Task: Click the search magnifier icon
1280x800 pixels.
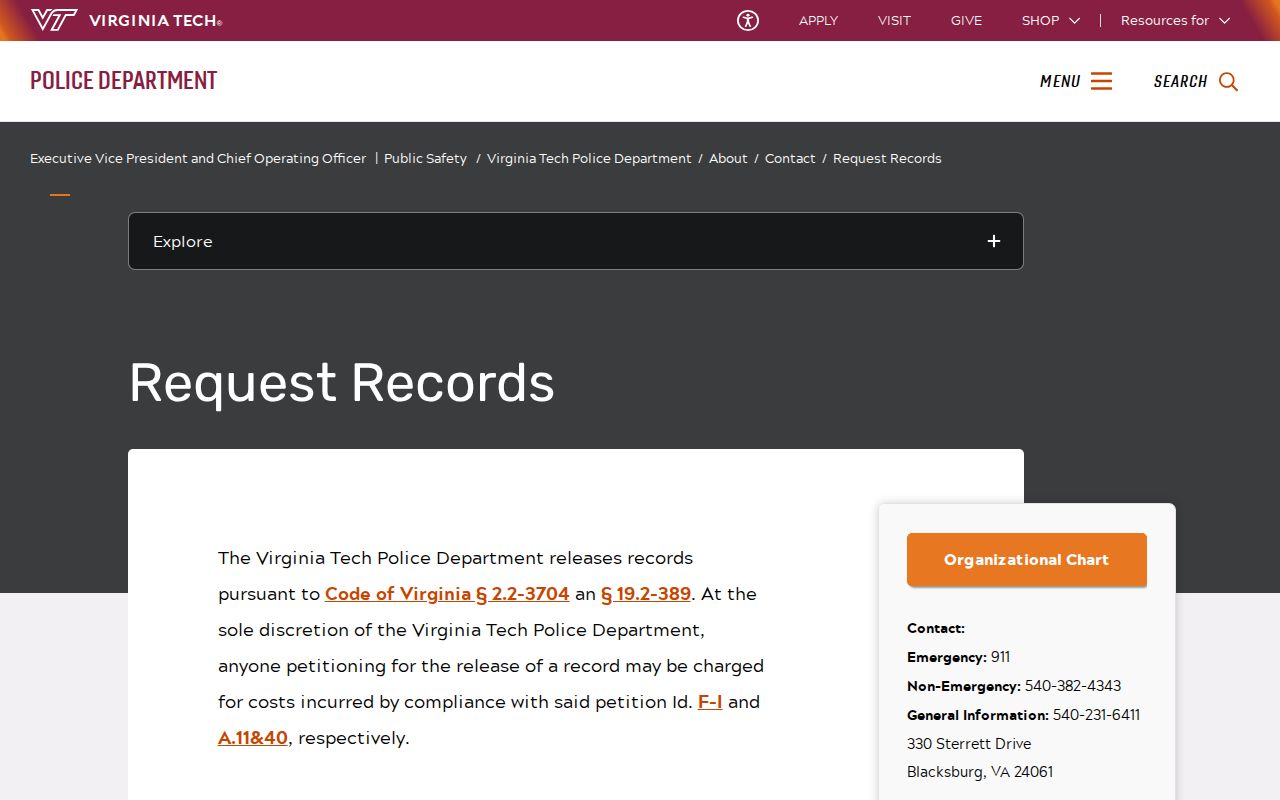Action: (x=1228, y=82)
